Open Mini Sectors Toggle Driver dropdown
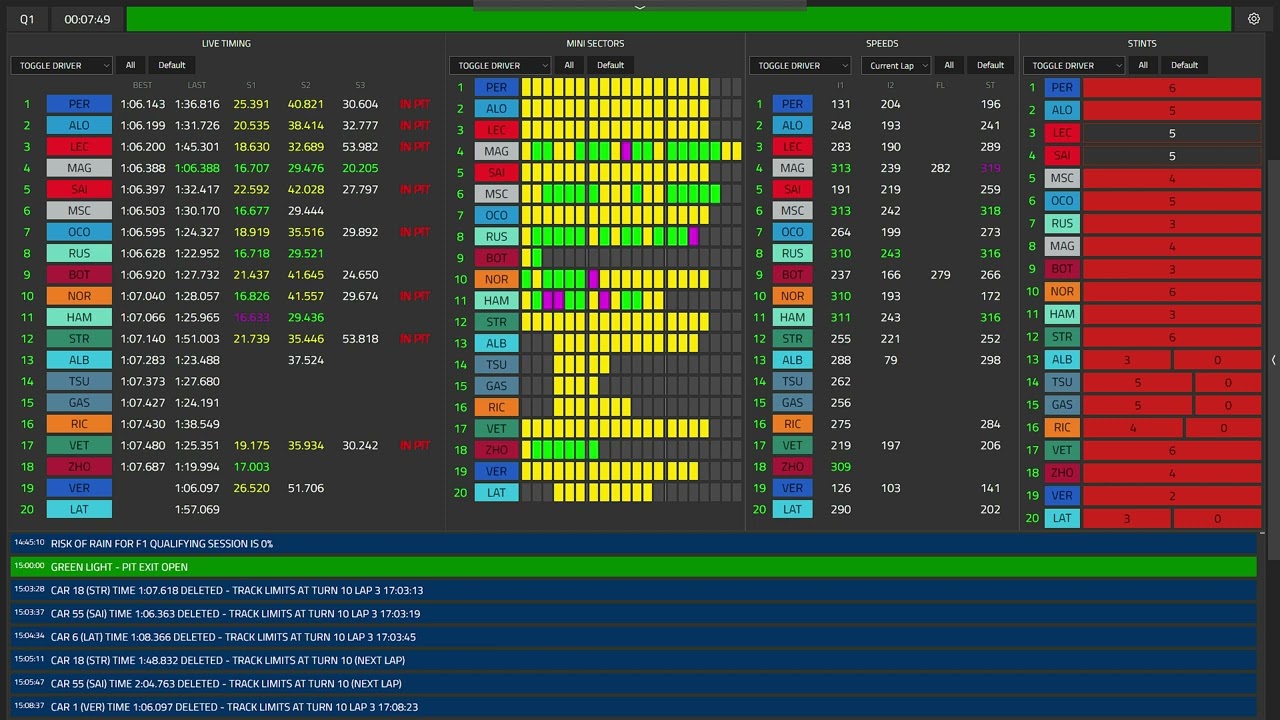The height and width of the screenshot is (720, 1280). (500, 65)
